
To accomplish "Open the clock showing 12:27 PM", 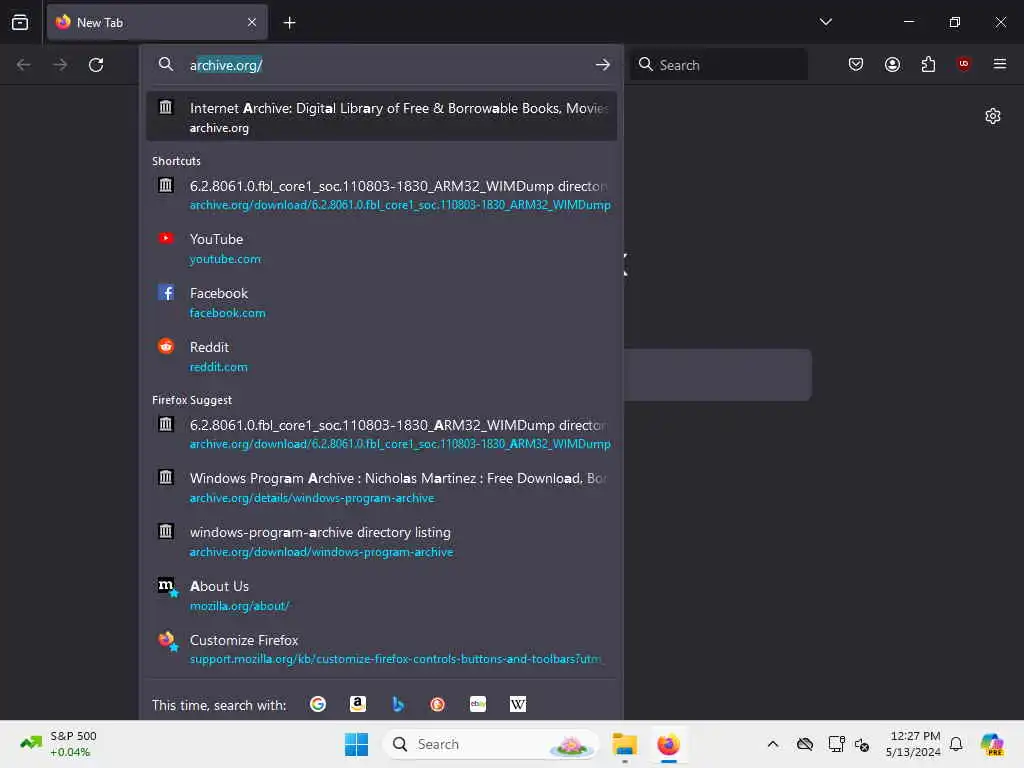I will (x=913, y=744).
